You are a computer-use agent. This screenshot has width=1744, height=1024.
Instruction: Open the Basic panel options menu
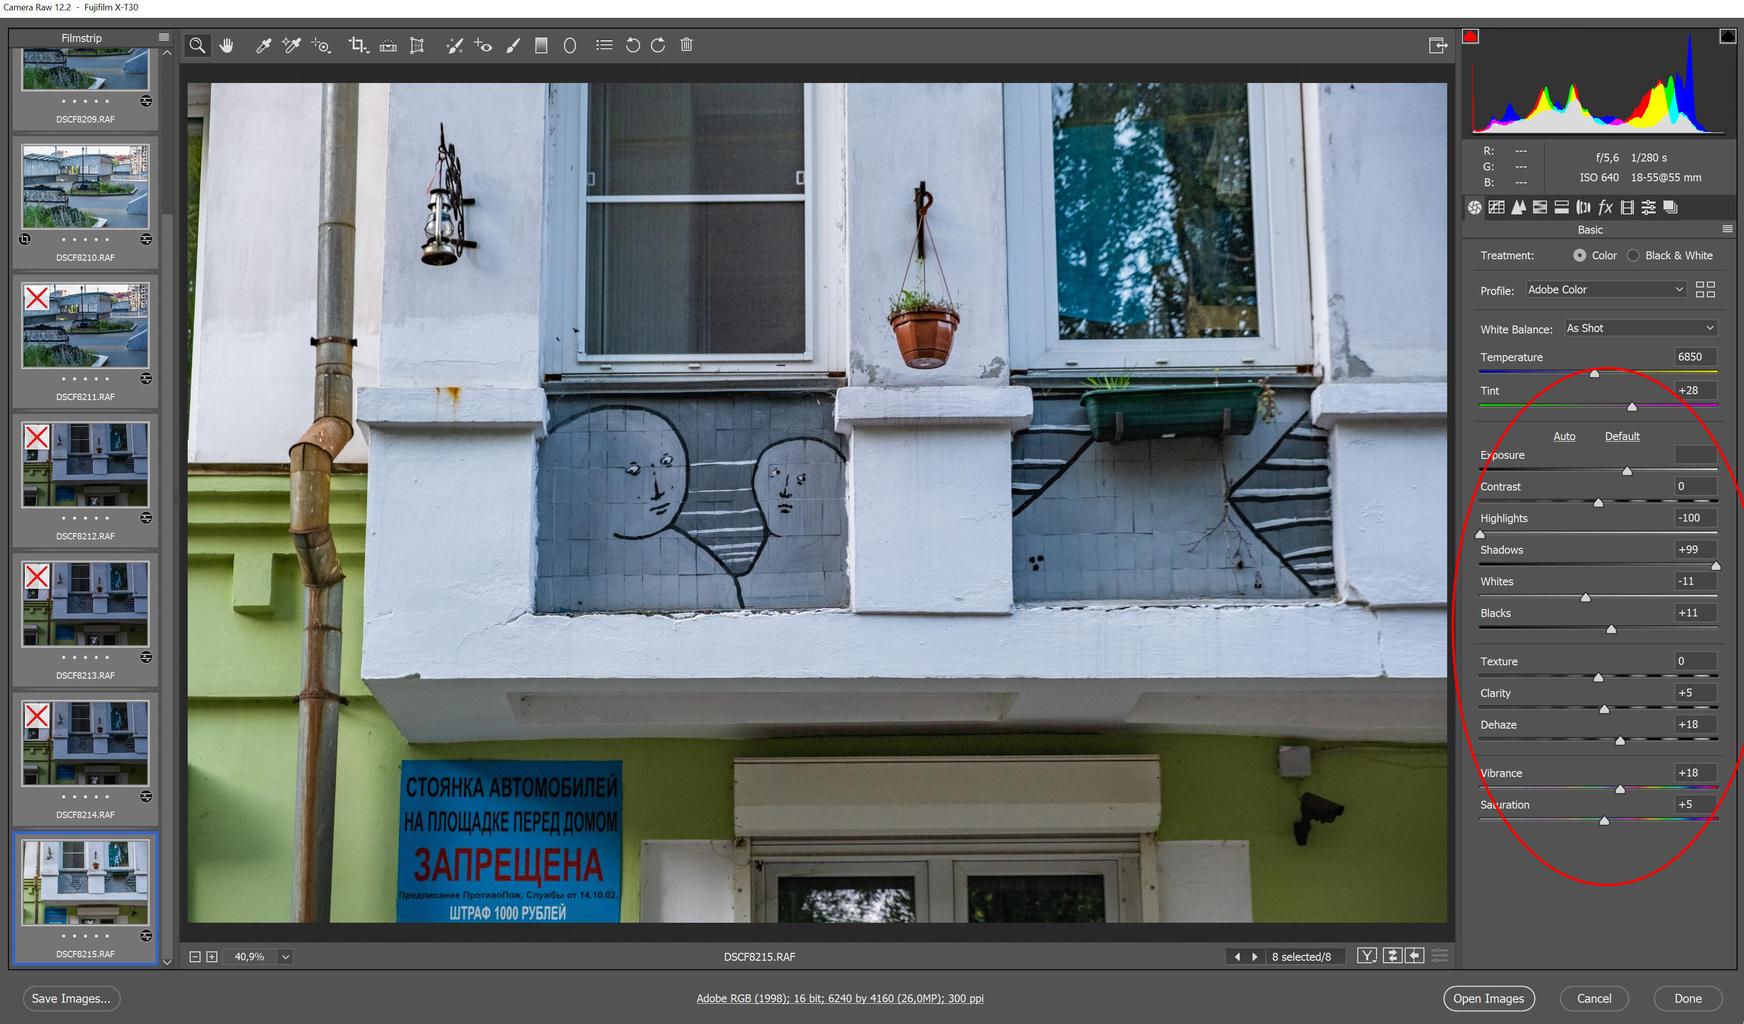coord(1727,229)
